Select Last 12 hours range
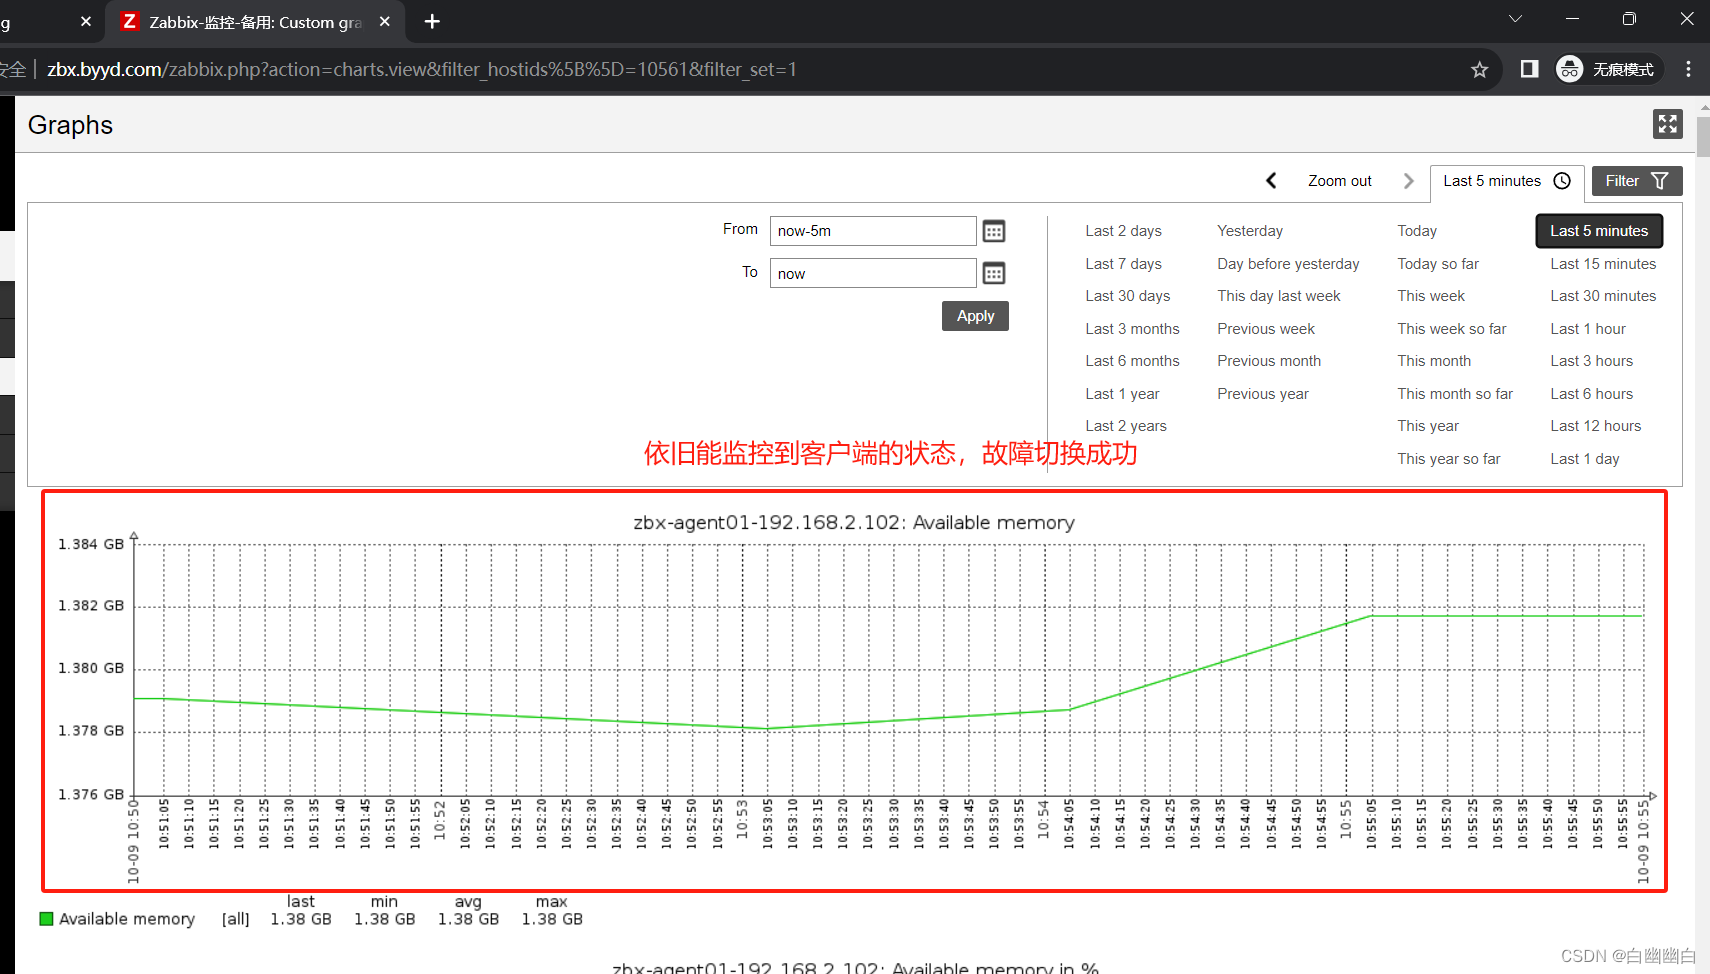The height and width of the screenshot is (974, 1710). [1595, 426]
